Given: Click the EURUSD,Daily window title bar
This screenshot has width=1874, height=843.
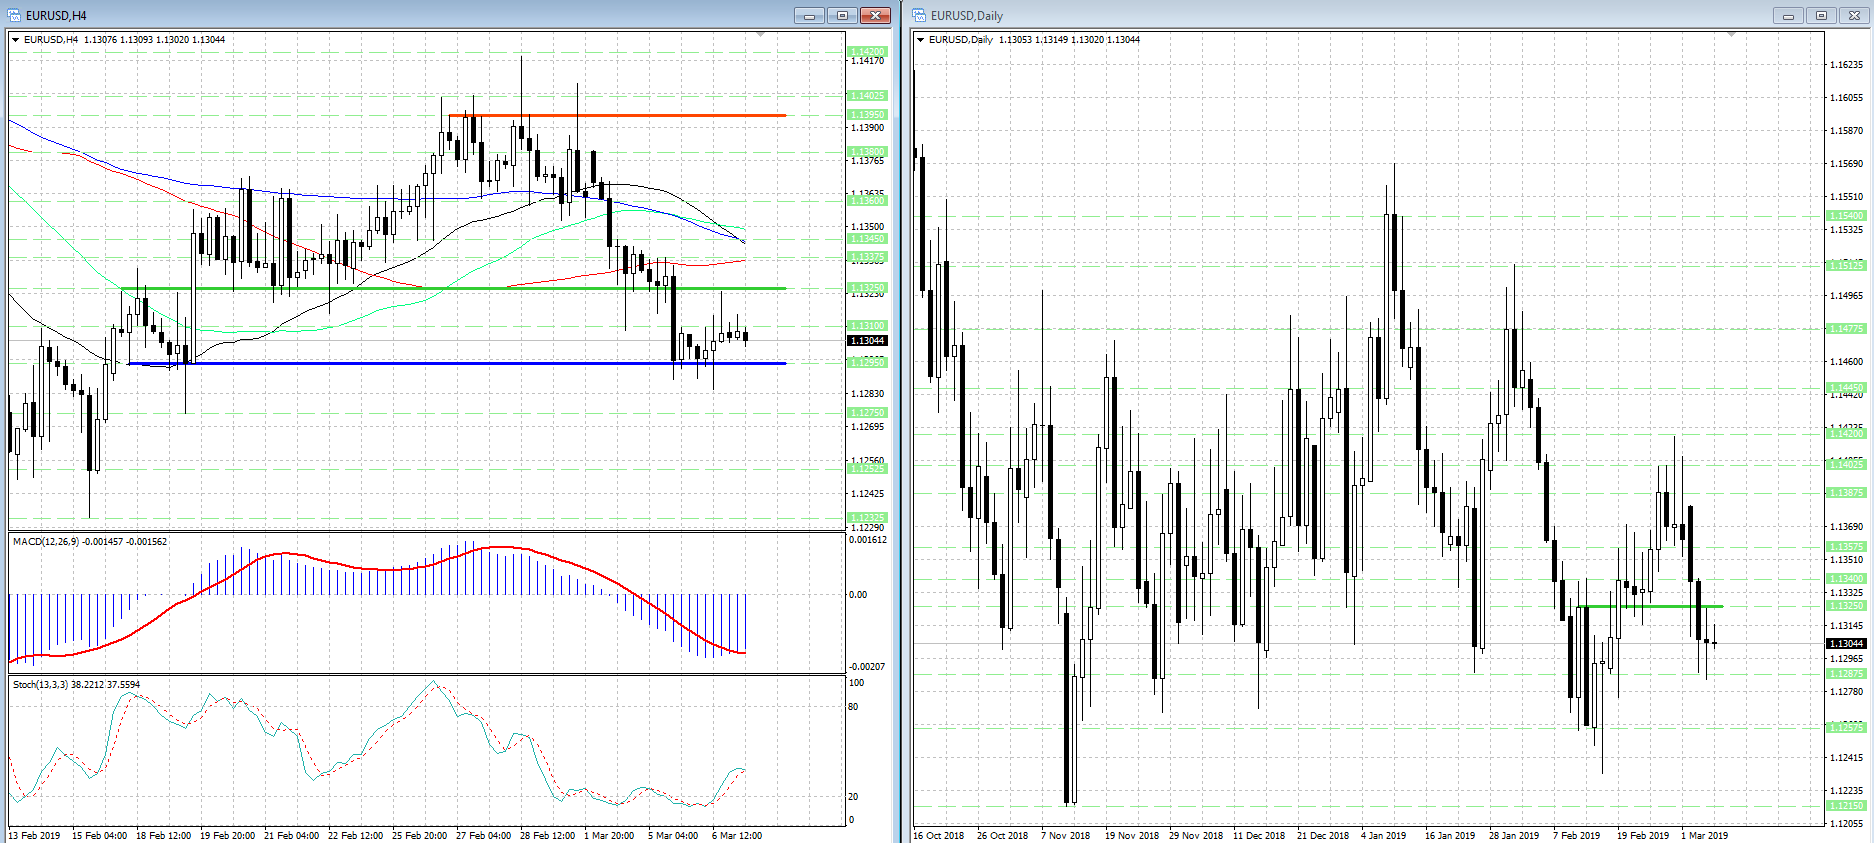Looking at the screenshot, I should coord(1300,15).
